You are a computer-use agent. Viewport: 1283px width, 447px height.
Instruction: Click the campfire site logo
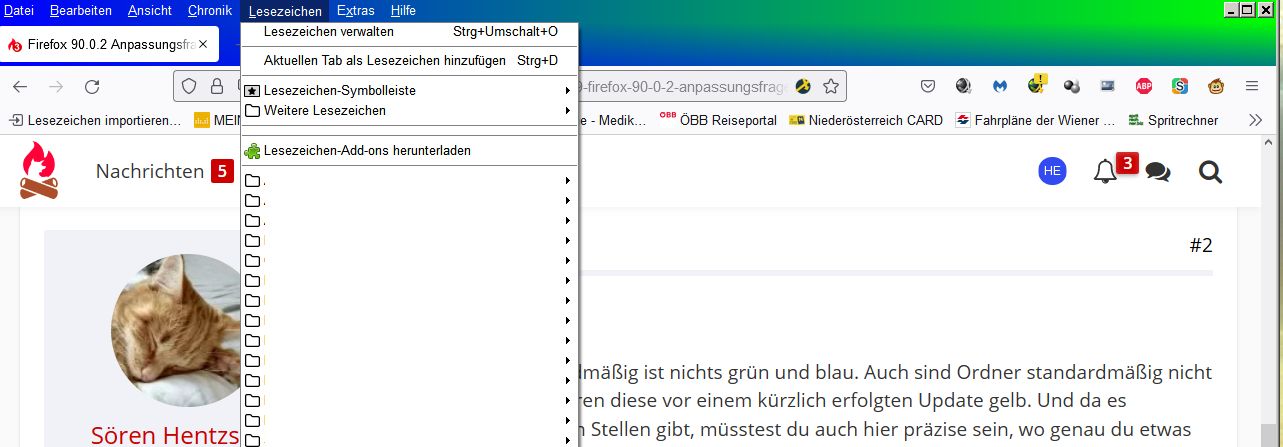click(x=39, y=170)
